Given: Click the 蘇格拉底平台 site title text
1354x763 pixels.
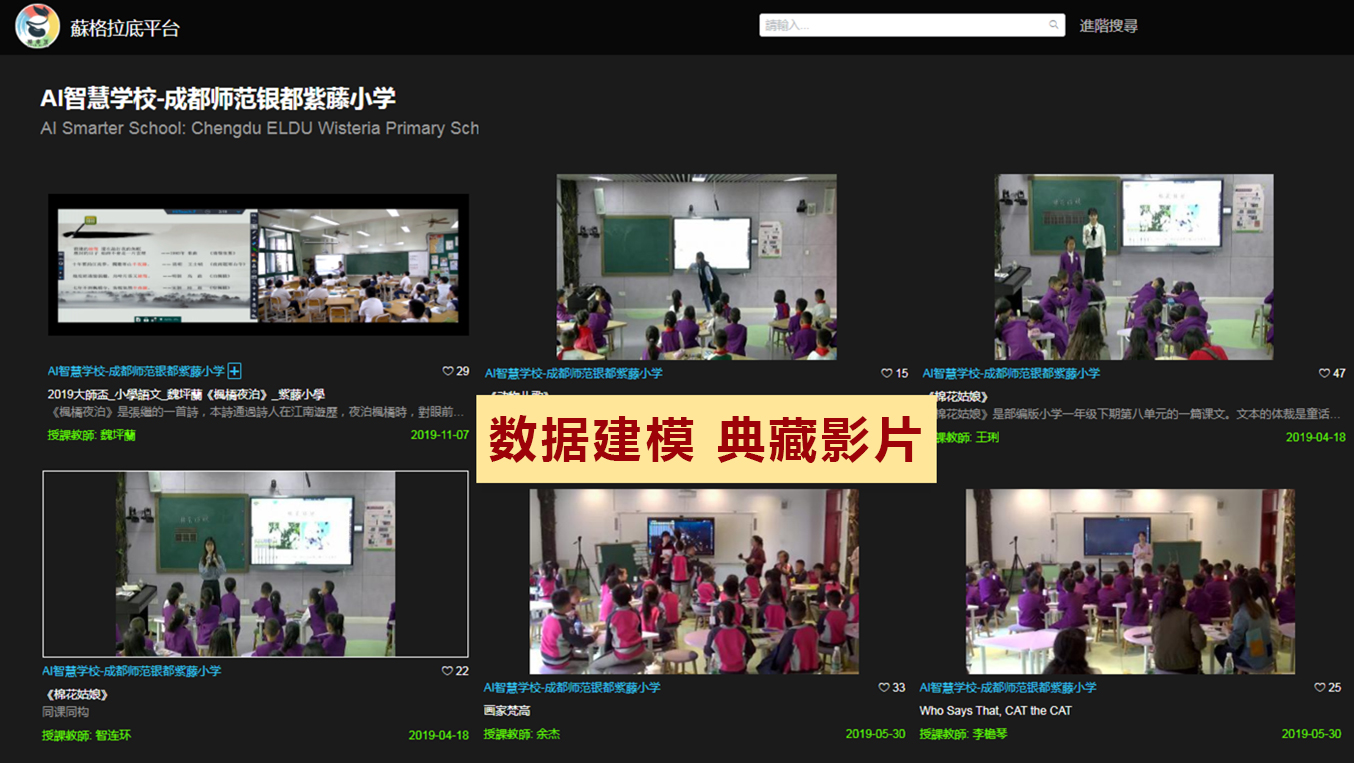Looking at the screenshot, I should pyautogui.click(x=125, y=28).
